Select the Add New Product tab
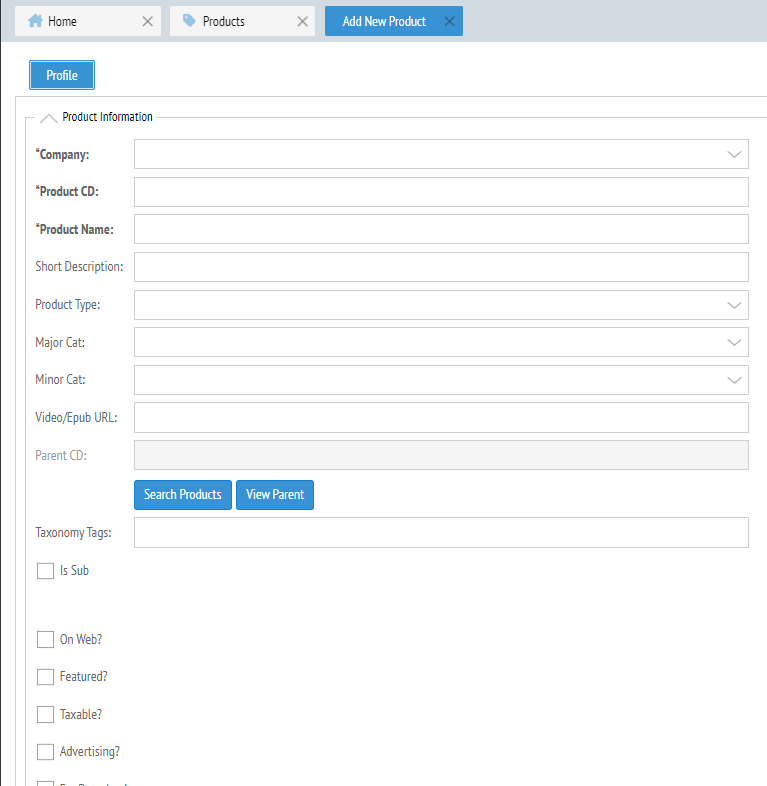Viewport: 767px width, 786px height. 394,21
